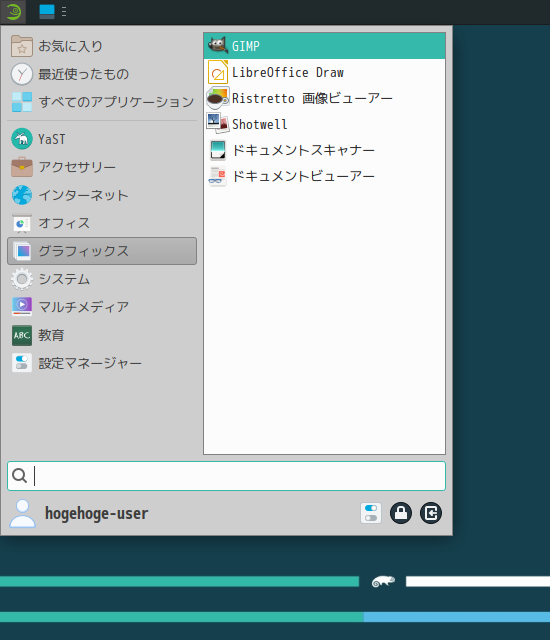This screenshot has height=640, width=550.
Task: Show 最近使ったもの items
Action: tap(102, 74)
